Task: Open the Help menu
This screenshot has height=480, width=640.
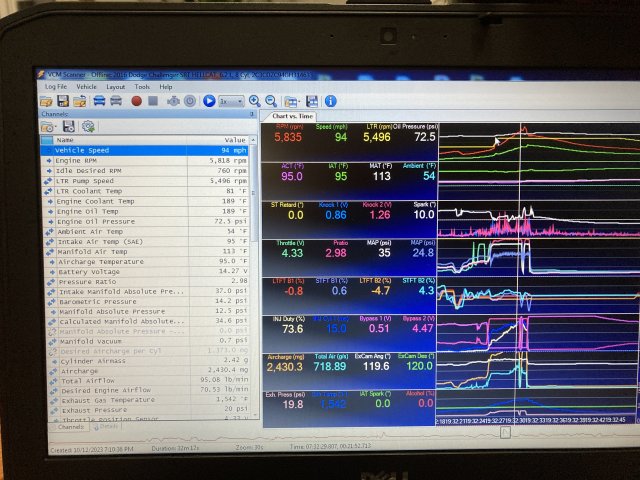Action: pos(166,87)
